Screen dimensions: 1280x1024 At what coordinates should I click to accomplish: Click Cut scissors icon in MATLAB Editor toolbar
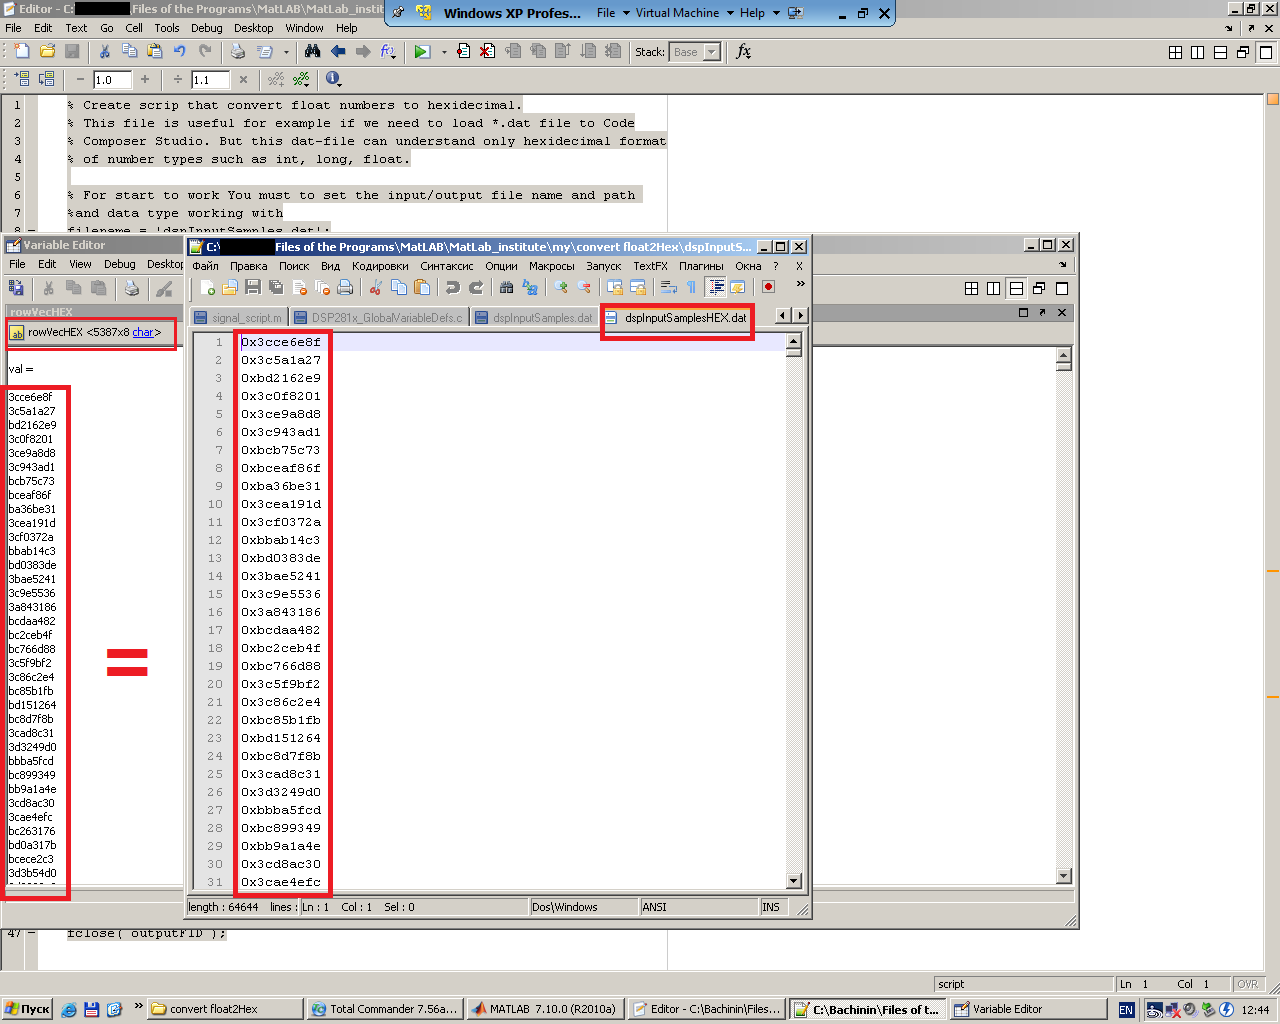(x=104, y=51)
